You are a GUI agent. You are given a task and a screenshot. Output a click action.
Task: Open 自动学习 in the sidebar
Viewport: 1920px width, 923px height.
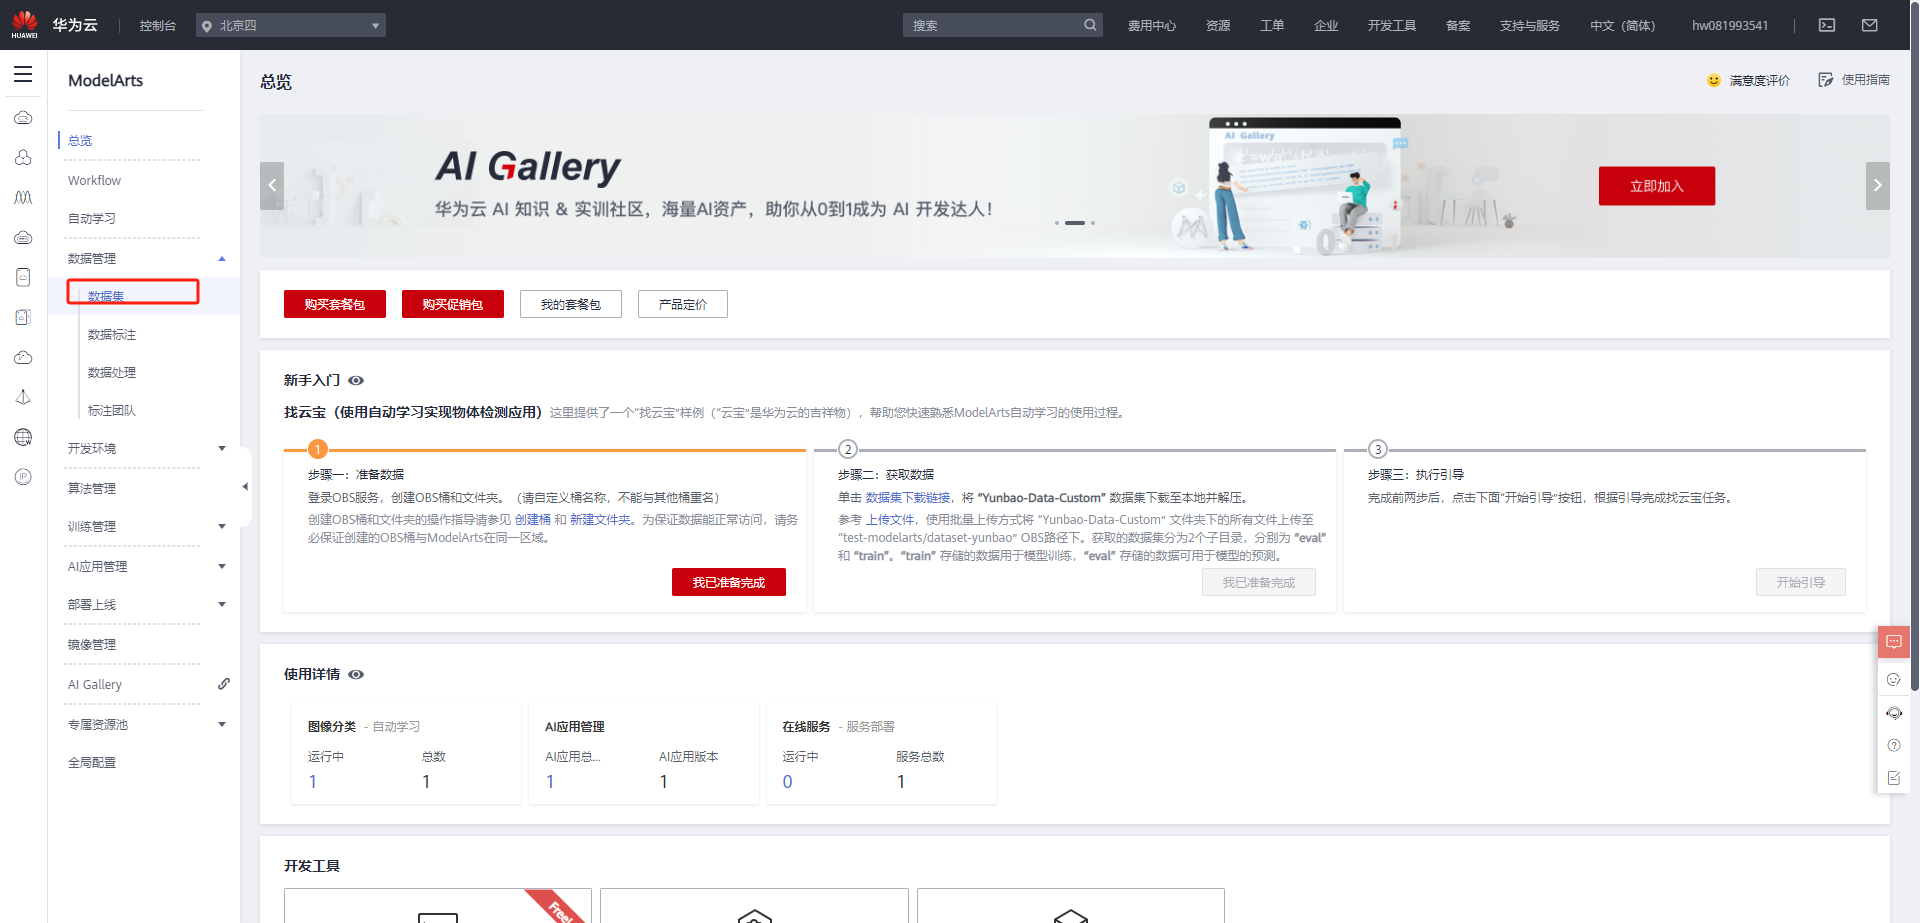coord(92,219)
